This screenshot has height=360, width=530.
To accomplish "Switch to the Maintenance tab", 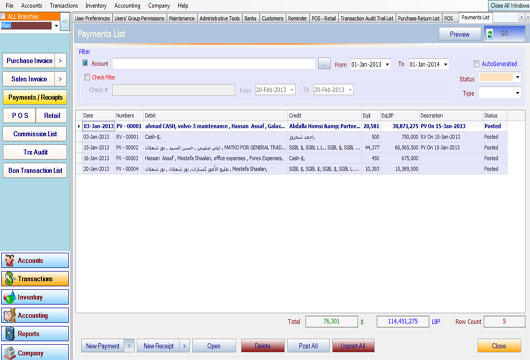I will point(182,18).
